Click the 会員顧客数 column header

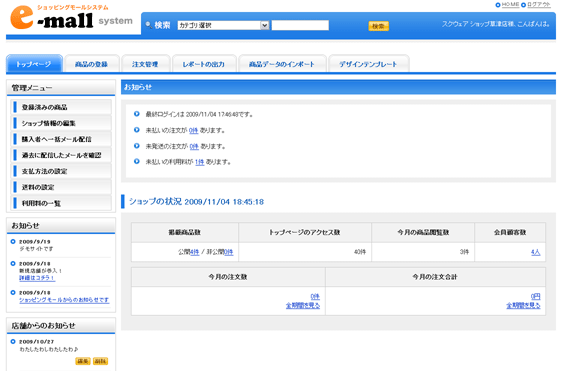point(510,232)
